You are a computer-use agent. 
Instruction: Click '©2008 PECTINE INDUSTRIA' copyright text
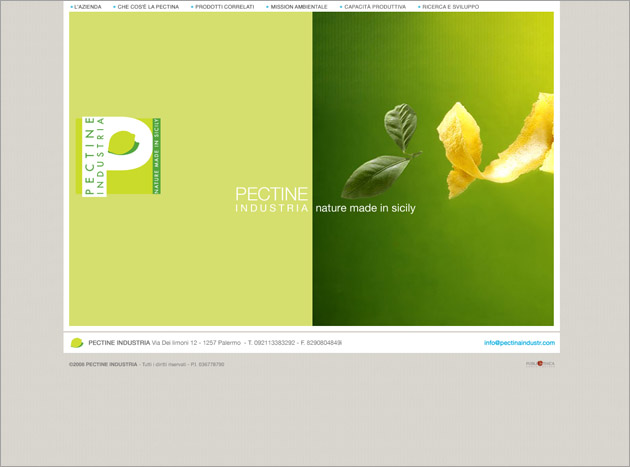click(103, 365)
